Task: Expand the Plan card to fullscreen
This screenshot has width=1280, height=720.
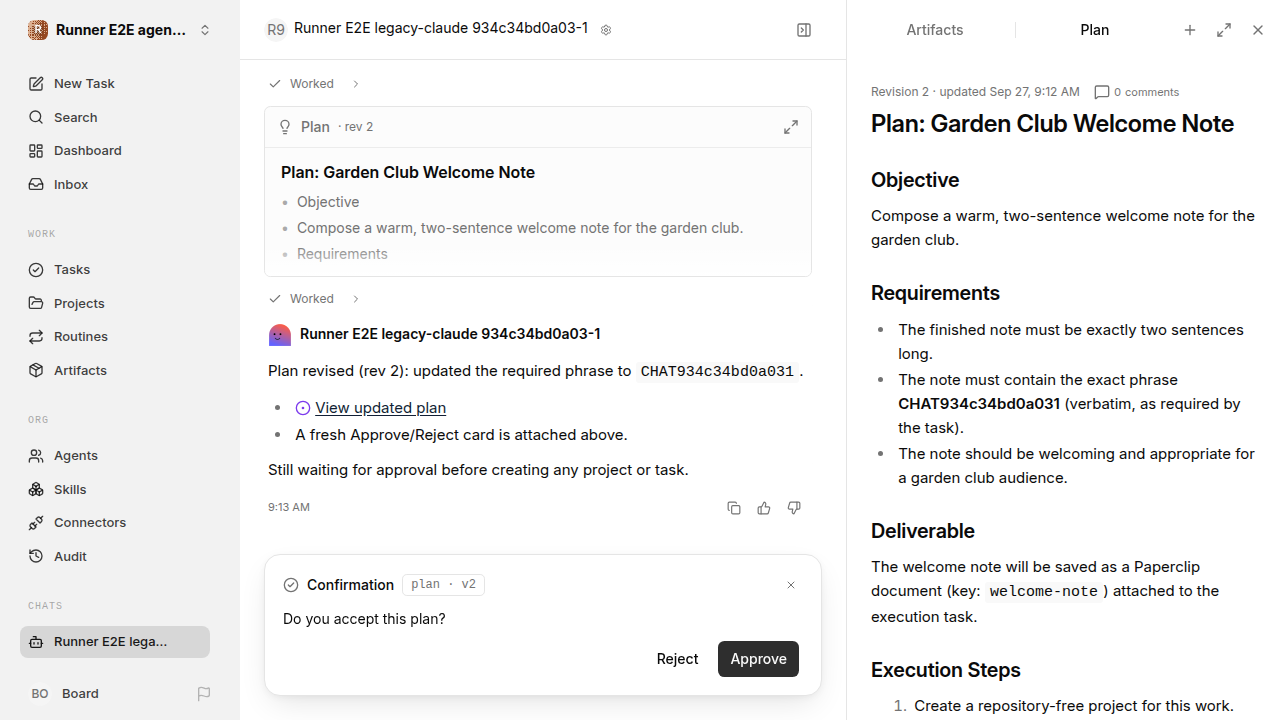Action: 791,127
